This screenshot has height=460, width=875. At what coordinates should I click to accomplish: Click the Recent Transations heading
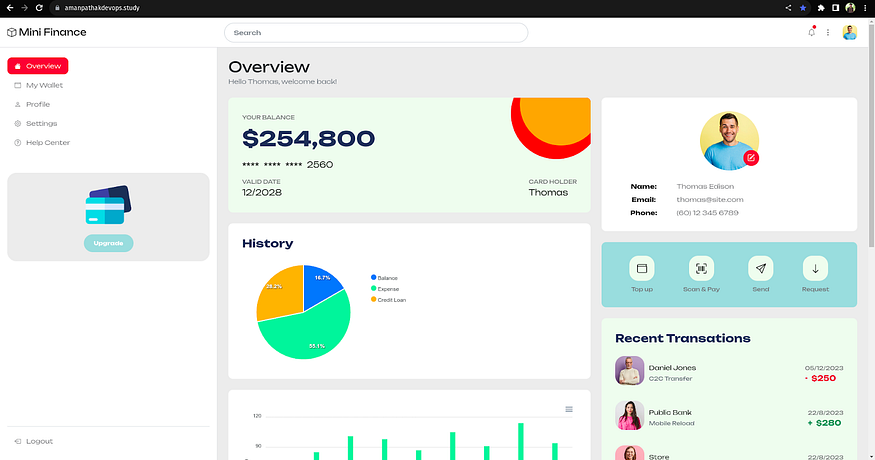pos(682,338)
